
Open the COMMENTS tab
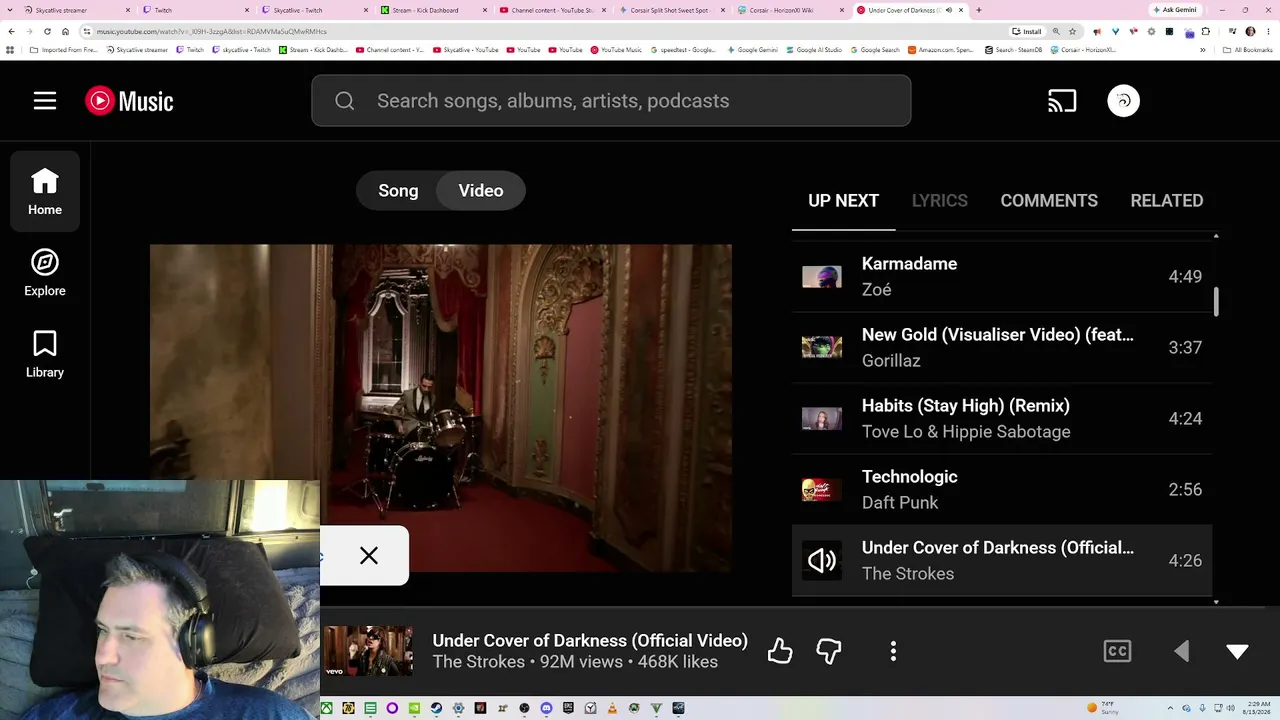pos(1049,201)
